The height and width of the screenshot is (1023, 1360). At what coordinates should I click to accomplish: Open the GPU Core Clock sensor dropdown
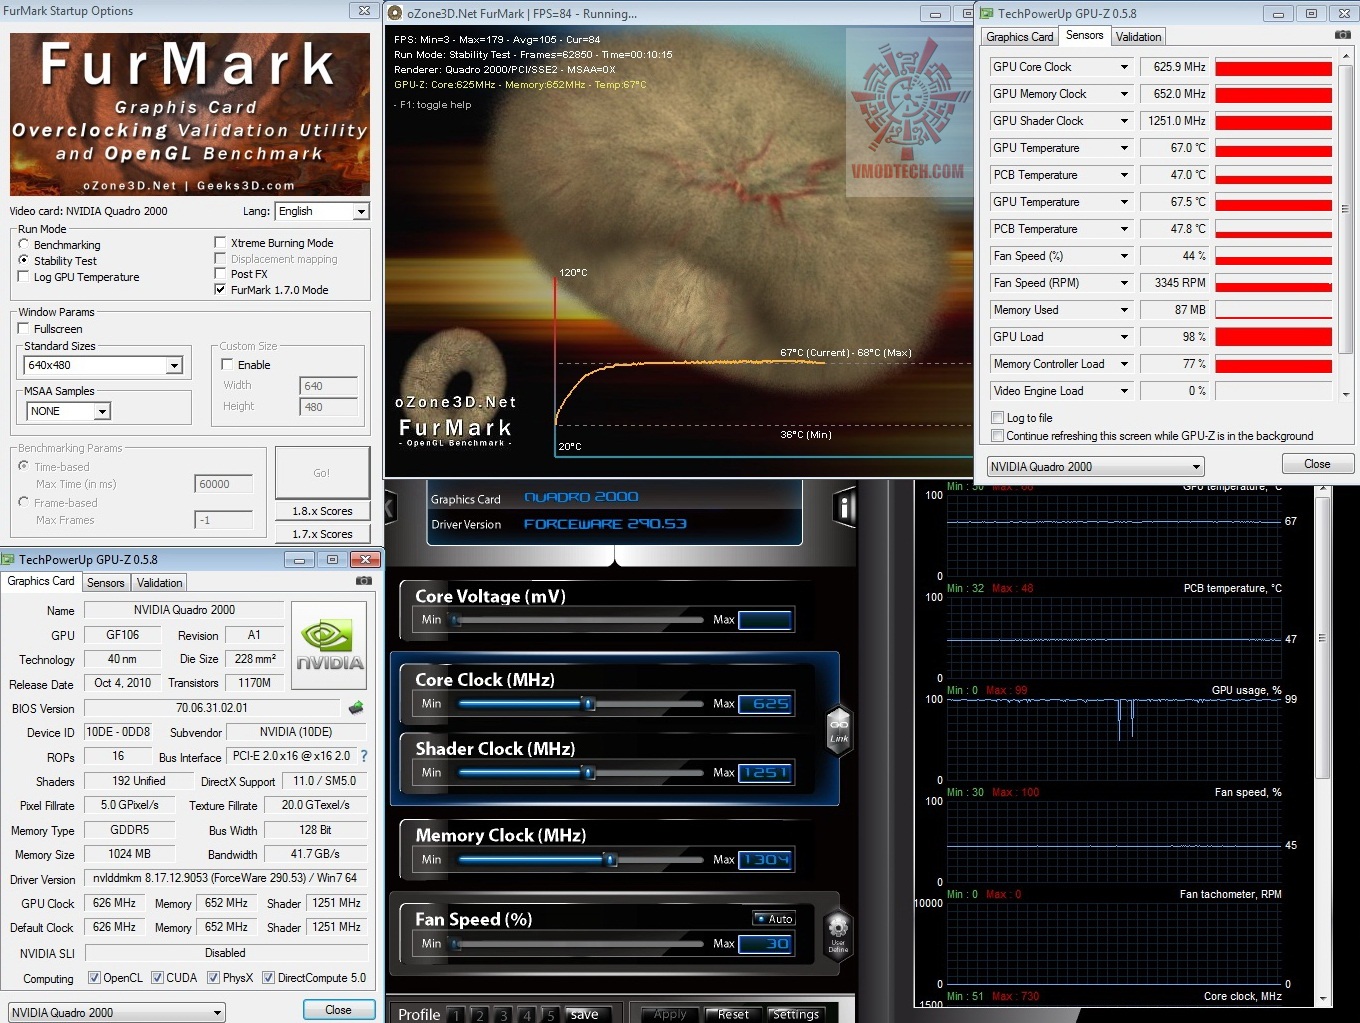1124,67
